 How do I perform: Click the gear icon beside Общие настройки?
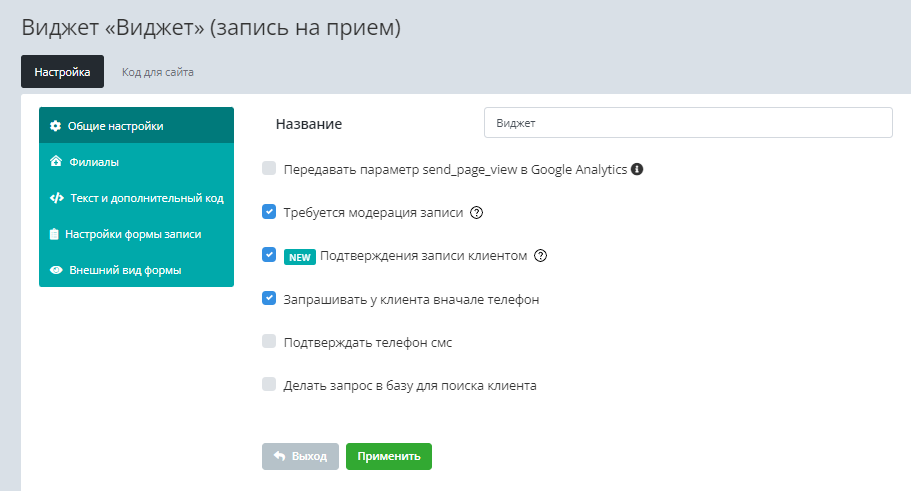tap(56, 126)
